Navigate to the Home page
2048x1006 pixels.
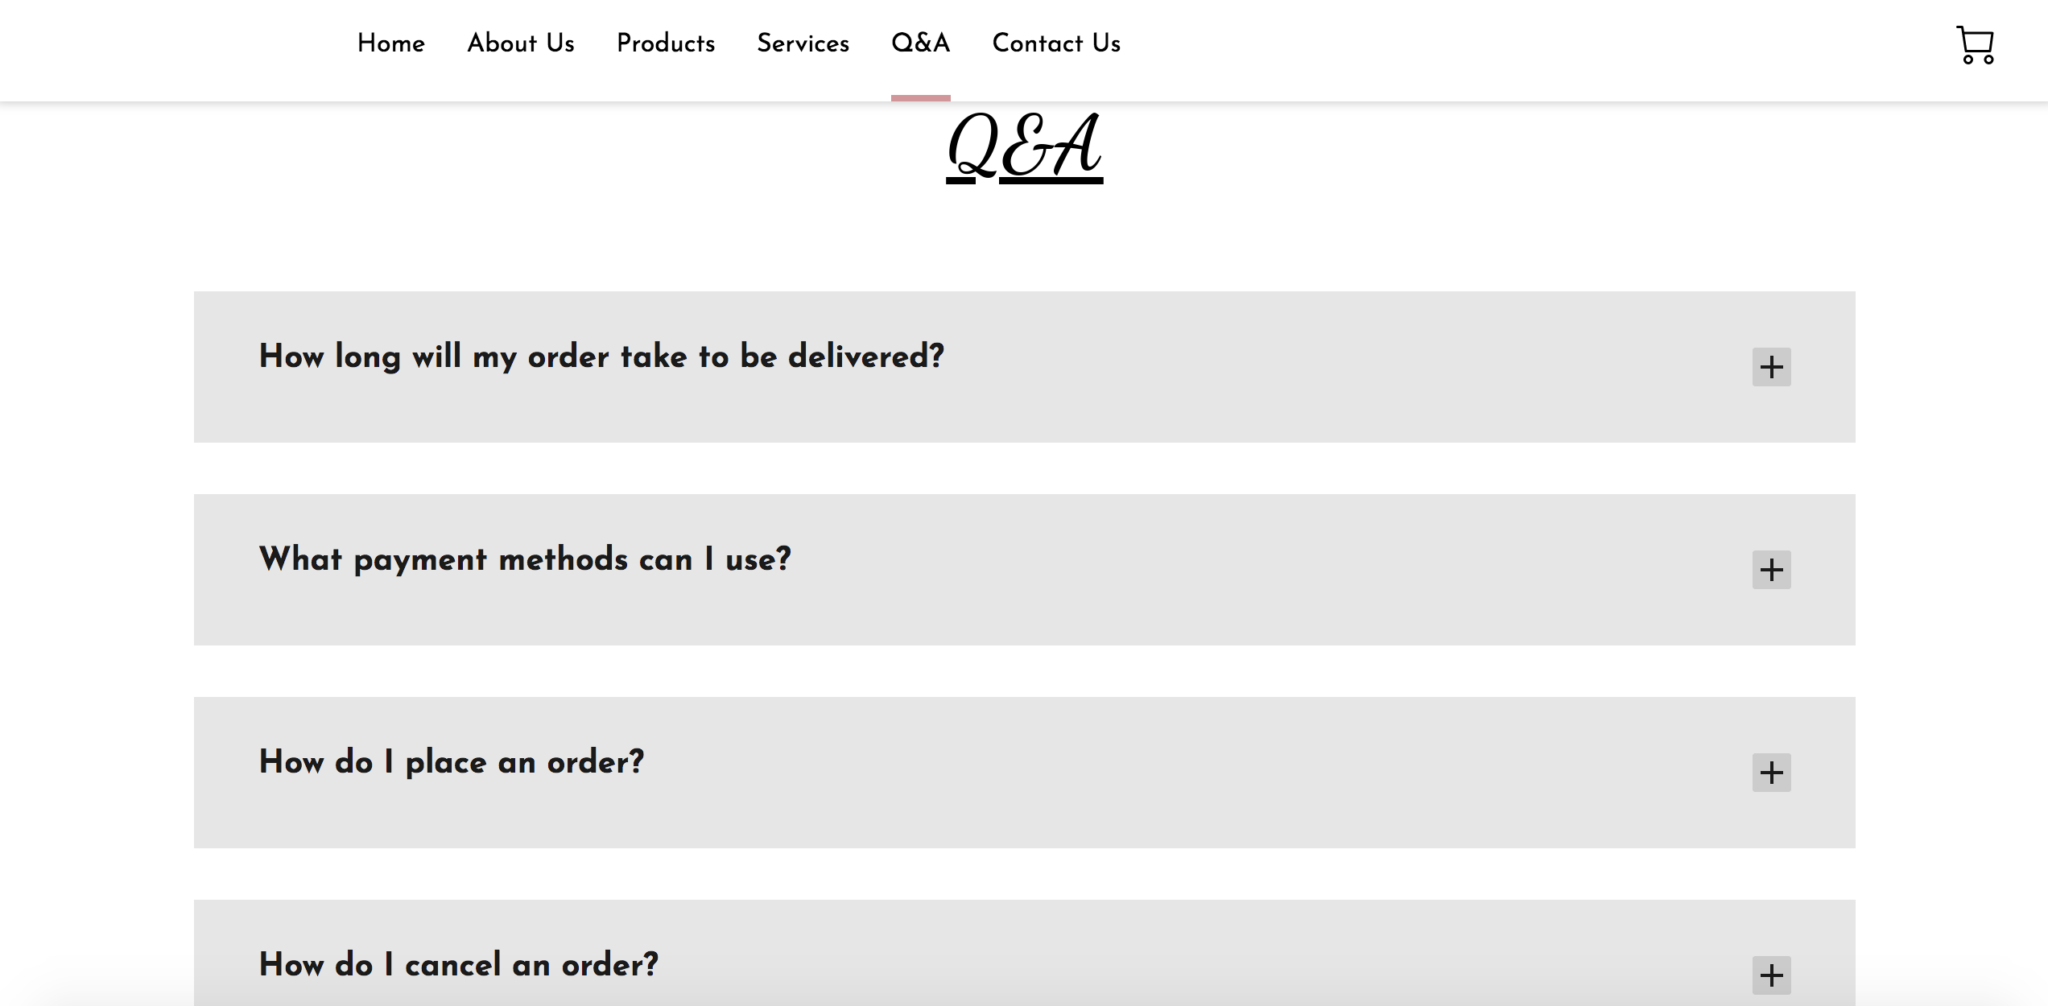(x=391, y=44)
